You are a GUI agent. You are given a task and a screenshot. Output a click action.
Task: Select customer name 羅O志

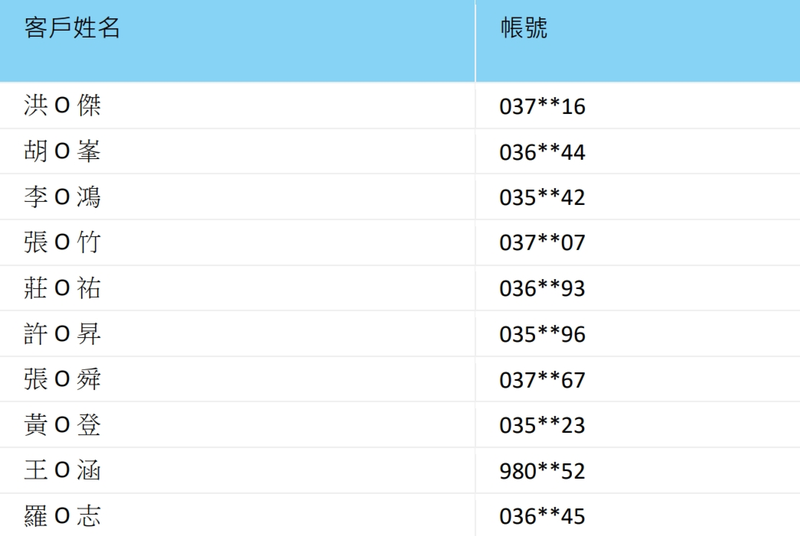(x=62, y=517)
